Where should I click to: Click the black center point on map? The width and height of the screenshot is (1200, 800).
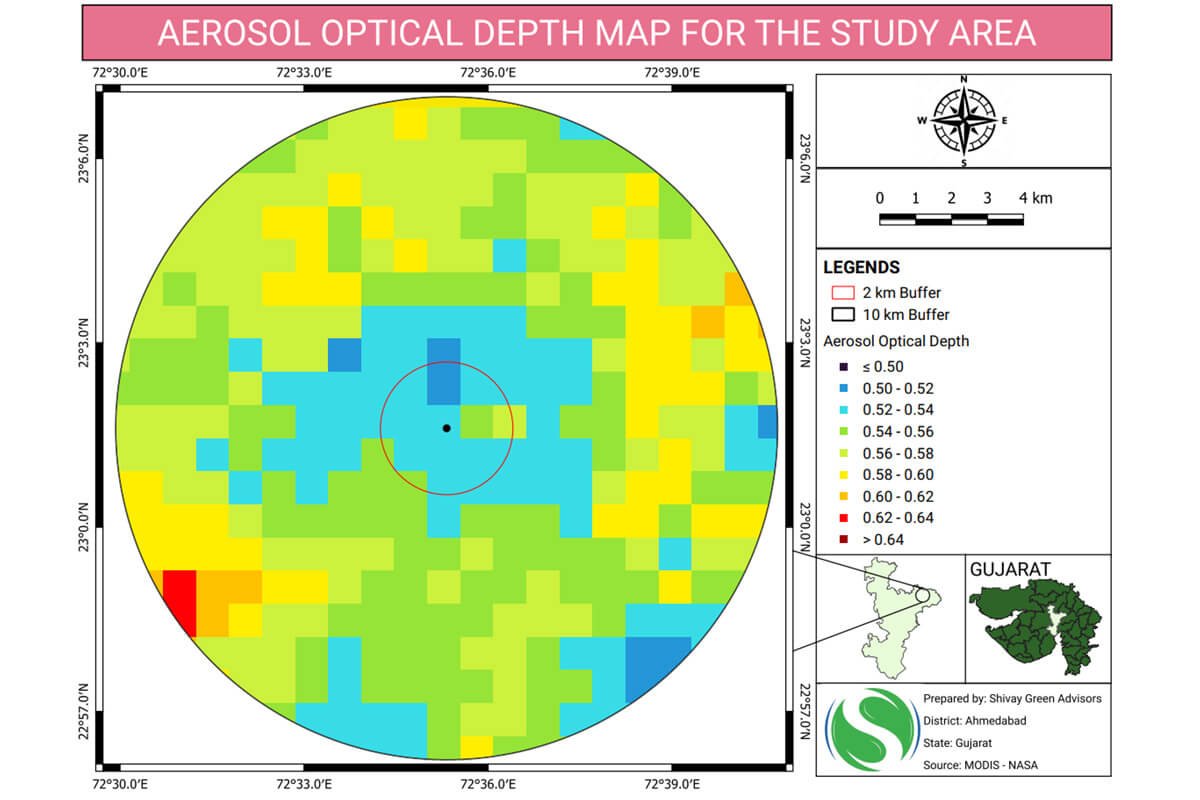[446, 428]
